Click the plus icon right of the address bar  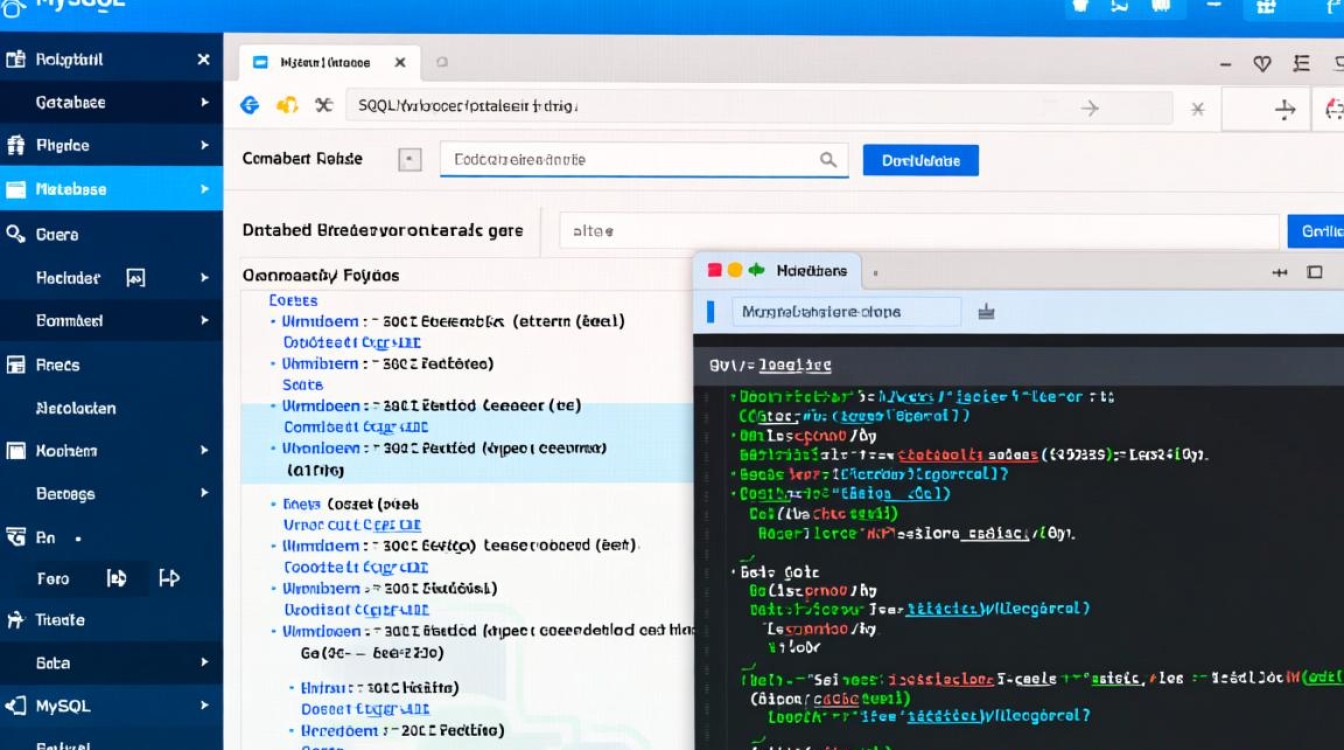(1285, 109)
